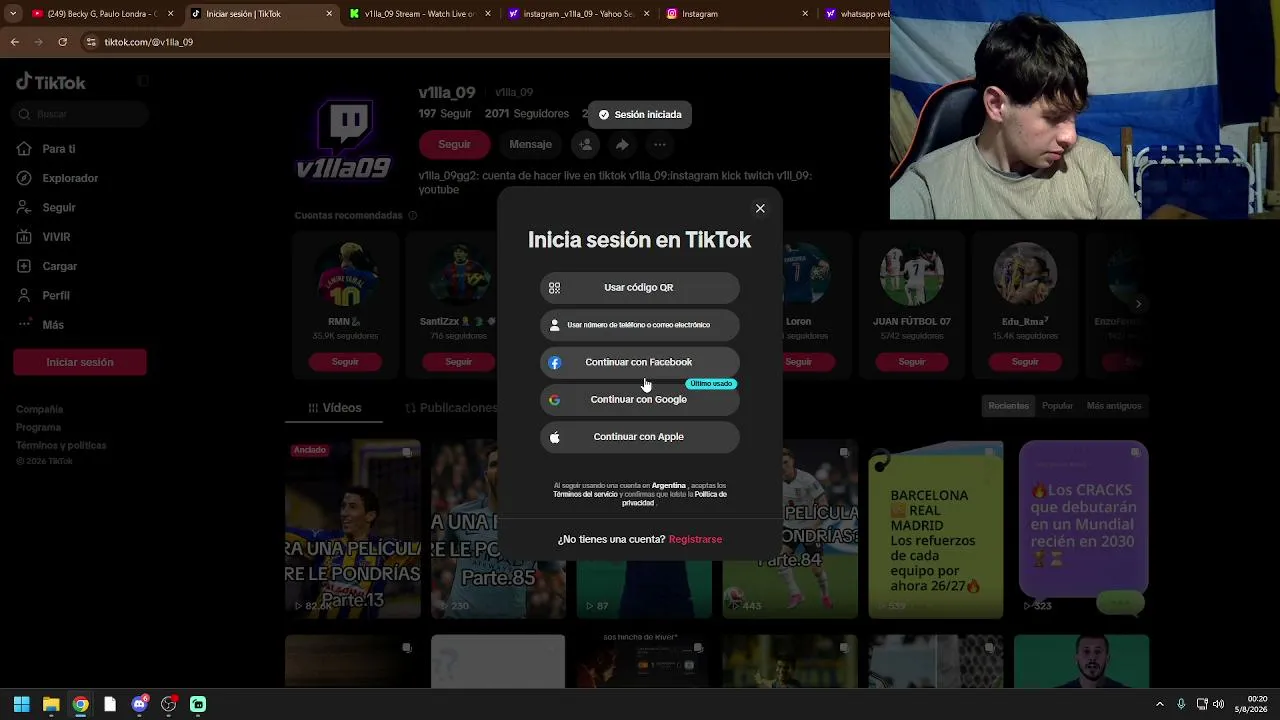This screenshot has height=720, width=1280.
Task: Open Términos del servicio link
Action: (x=585, y=494)
